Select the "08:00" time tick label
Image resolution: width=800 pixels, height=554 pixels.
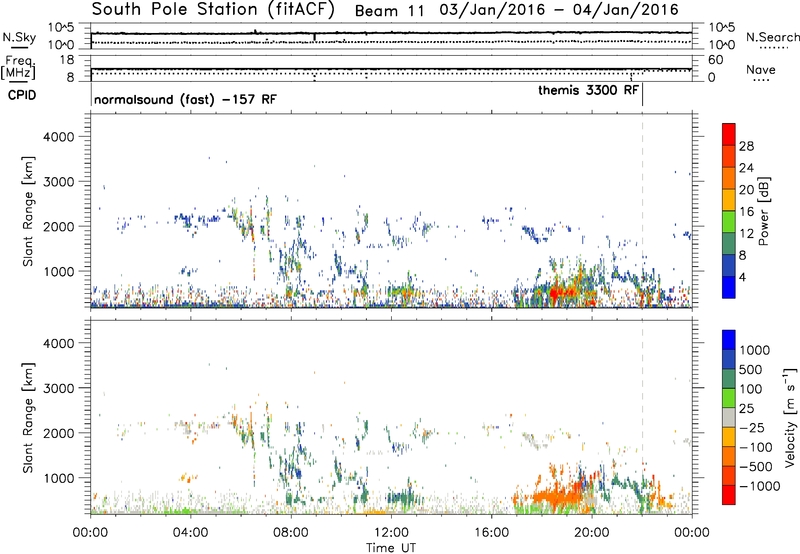click(291, 533)
